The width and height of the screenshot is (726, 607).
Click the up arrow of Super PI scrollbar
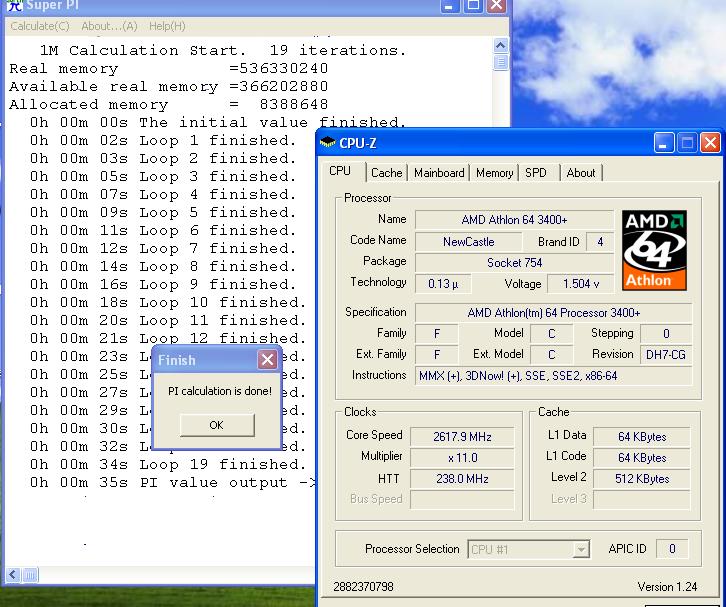[501, 45]
